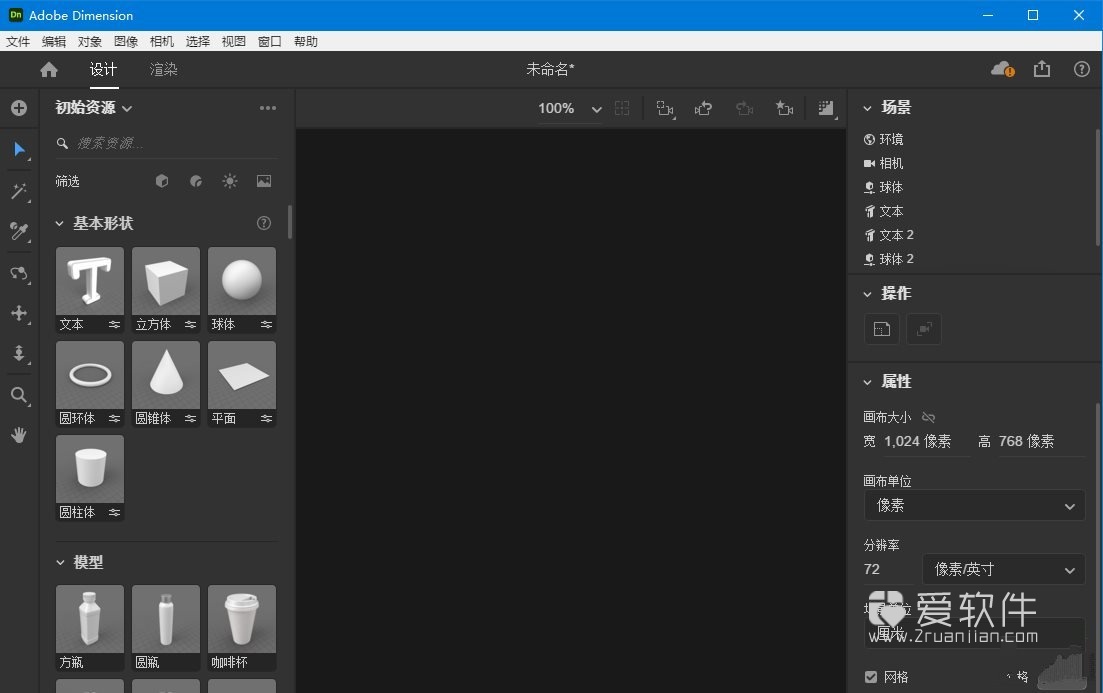This screenshot has height=693, width=1103.
Task: Edit the canvas width 1,024 像素 field
Action: (926, 442)
